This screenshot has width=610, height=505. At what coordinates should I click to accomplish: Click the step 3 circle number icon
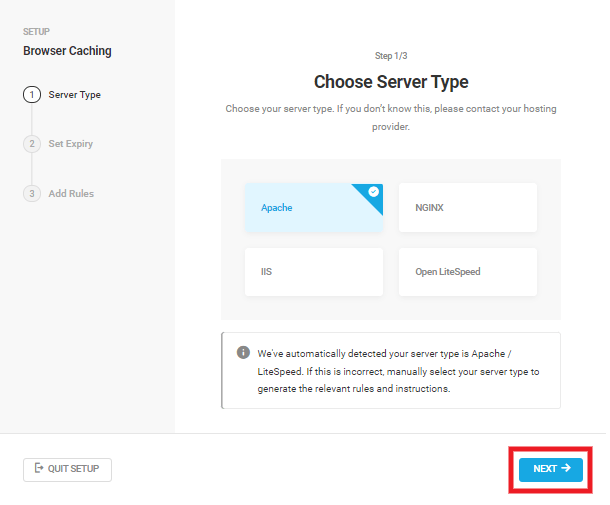[32, 193]
